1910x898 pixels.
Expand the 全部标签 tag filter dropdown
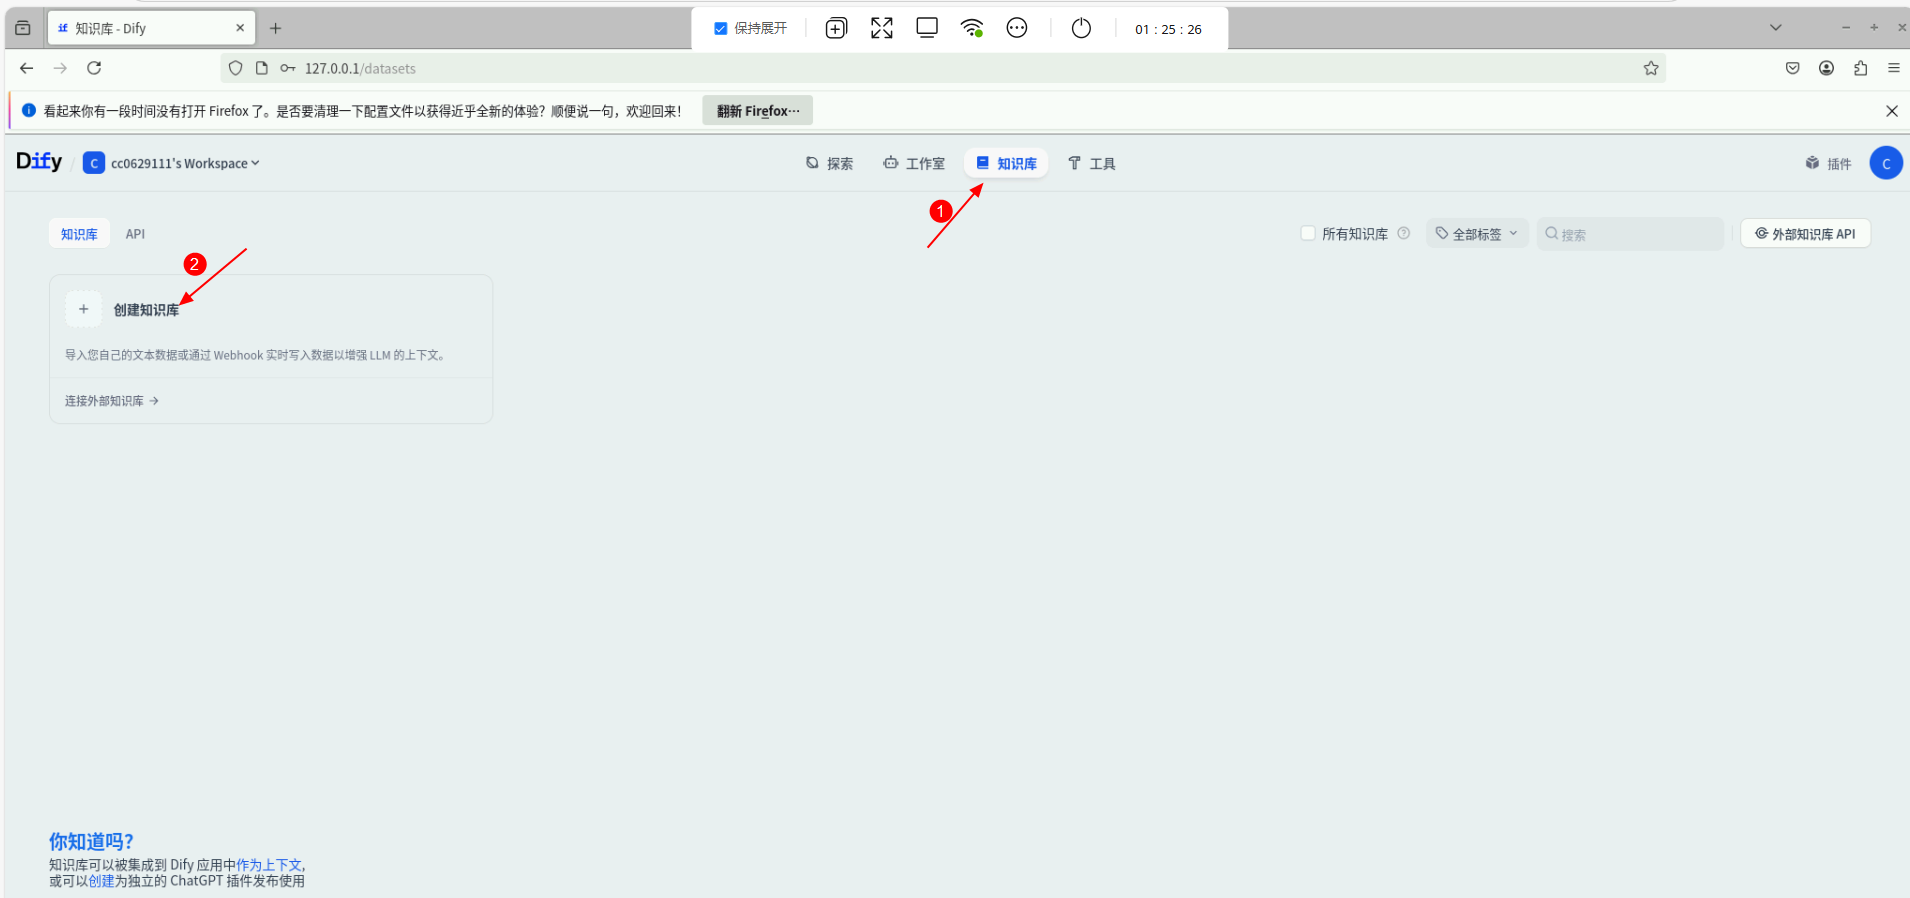(1477, 233)
